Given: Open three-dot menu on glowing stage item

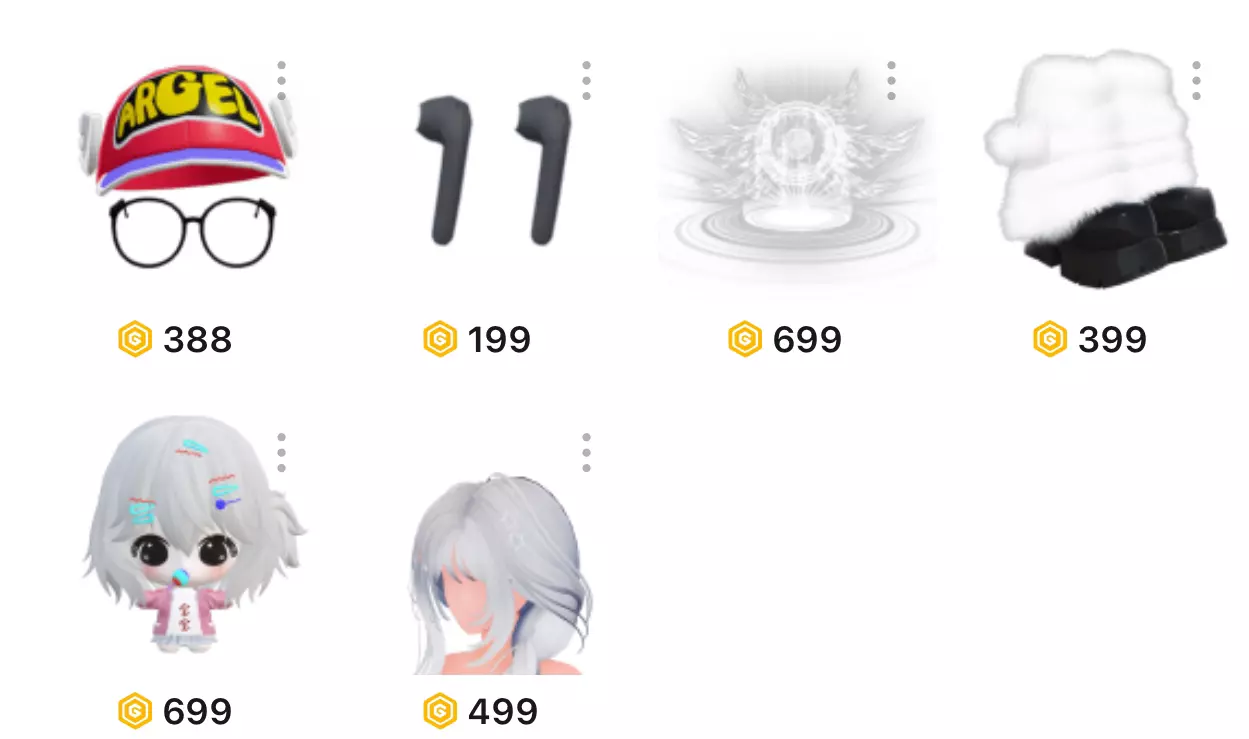Looking at the screenshot, I should click(x=891, y=80).
